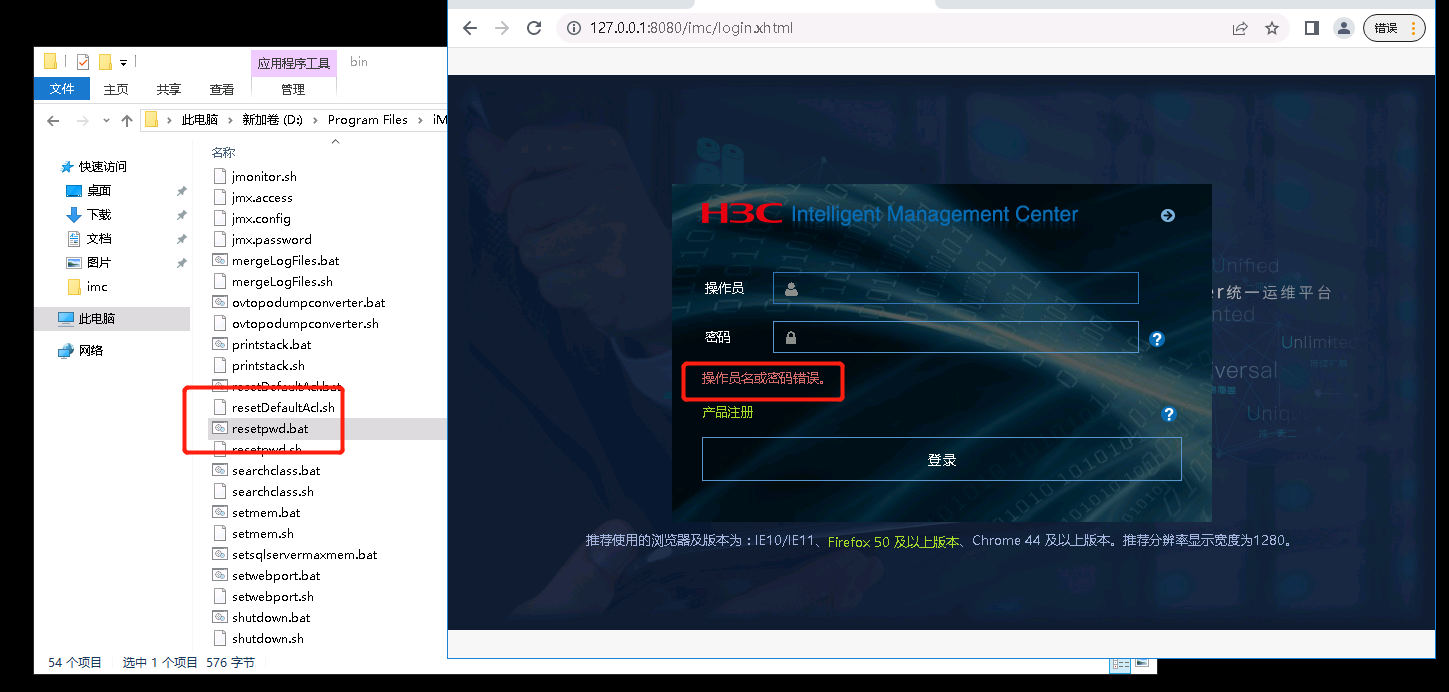1449x692 pixels.
Task: Switch to the 主页 ribbon tab
Action: click(x=116, y=89)
